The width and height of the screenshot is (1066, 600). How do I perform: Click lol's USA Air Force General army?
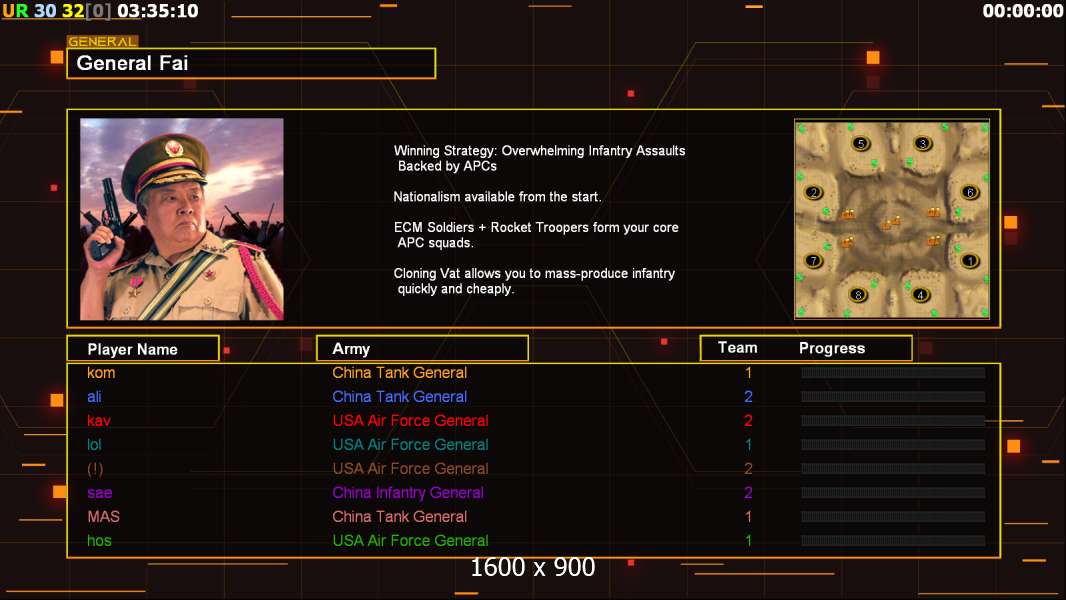pyautogui.click(x=411, y=444)
